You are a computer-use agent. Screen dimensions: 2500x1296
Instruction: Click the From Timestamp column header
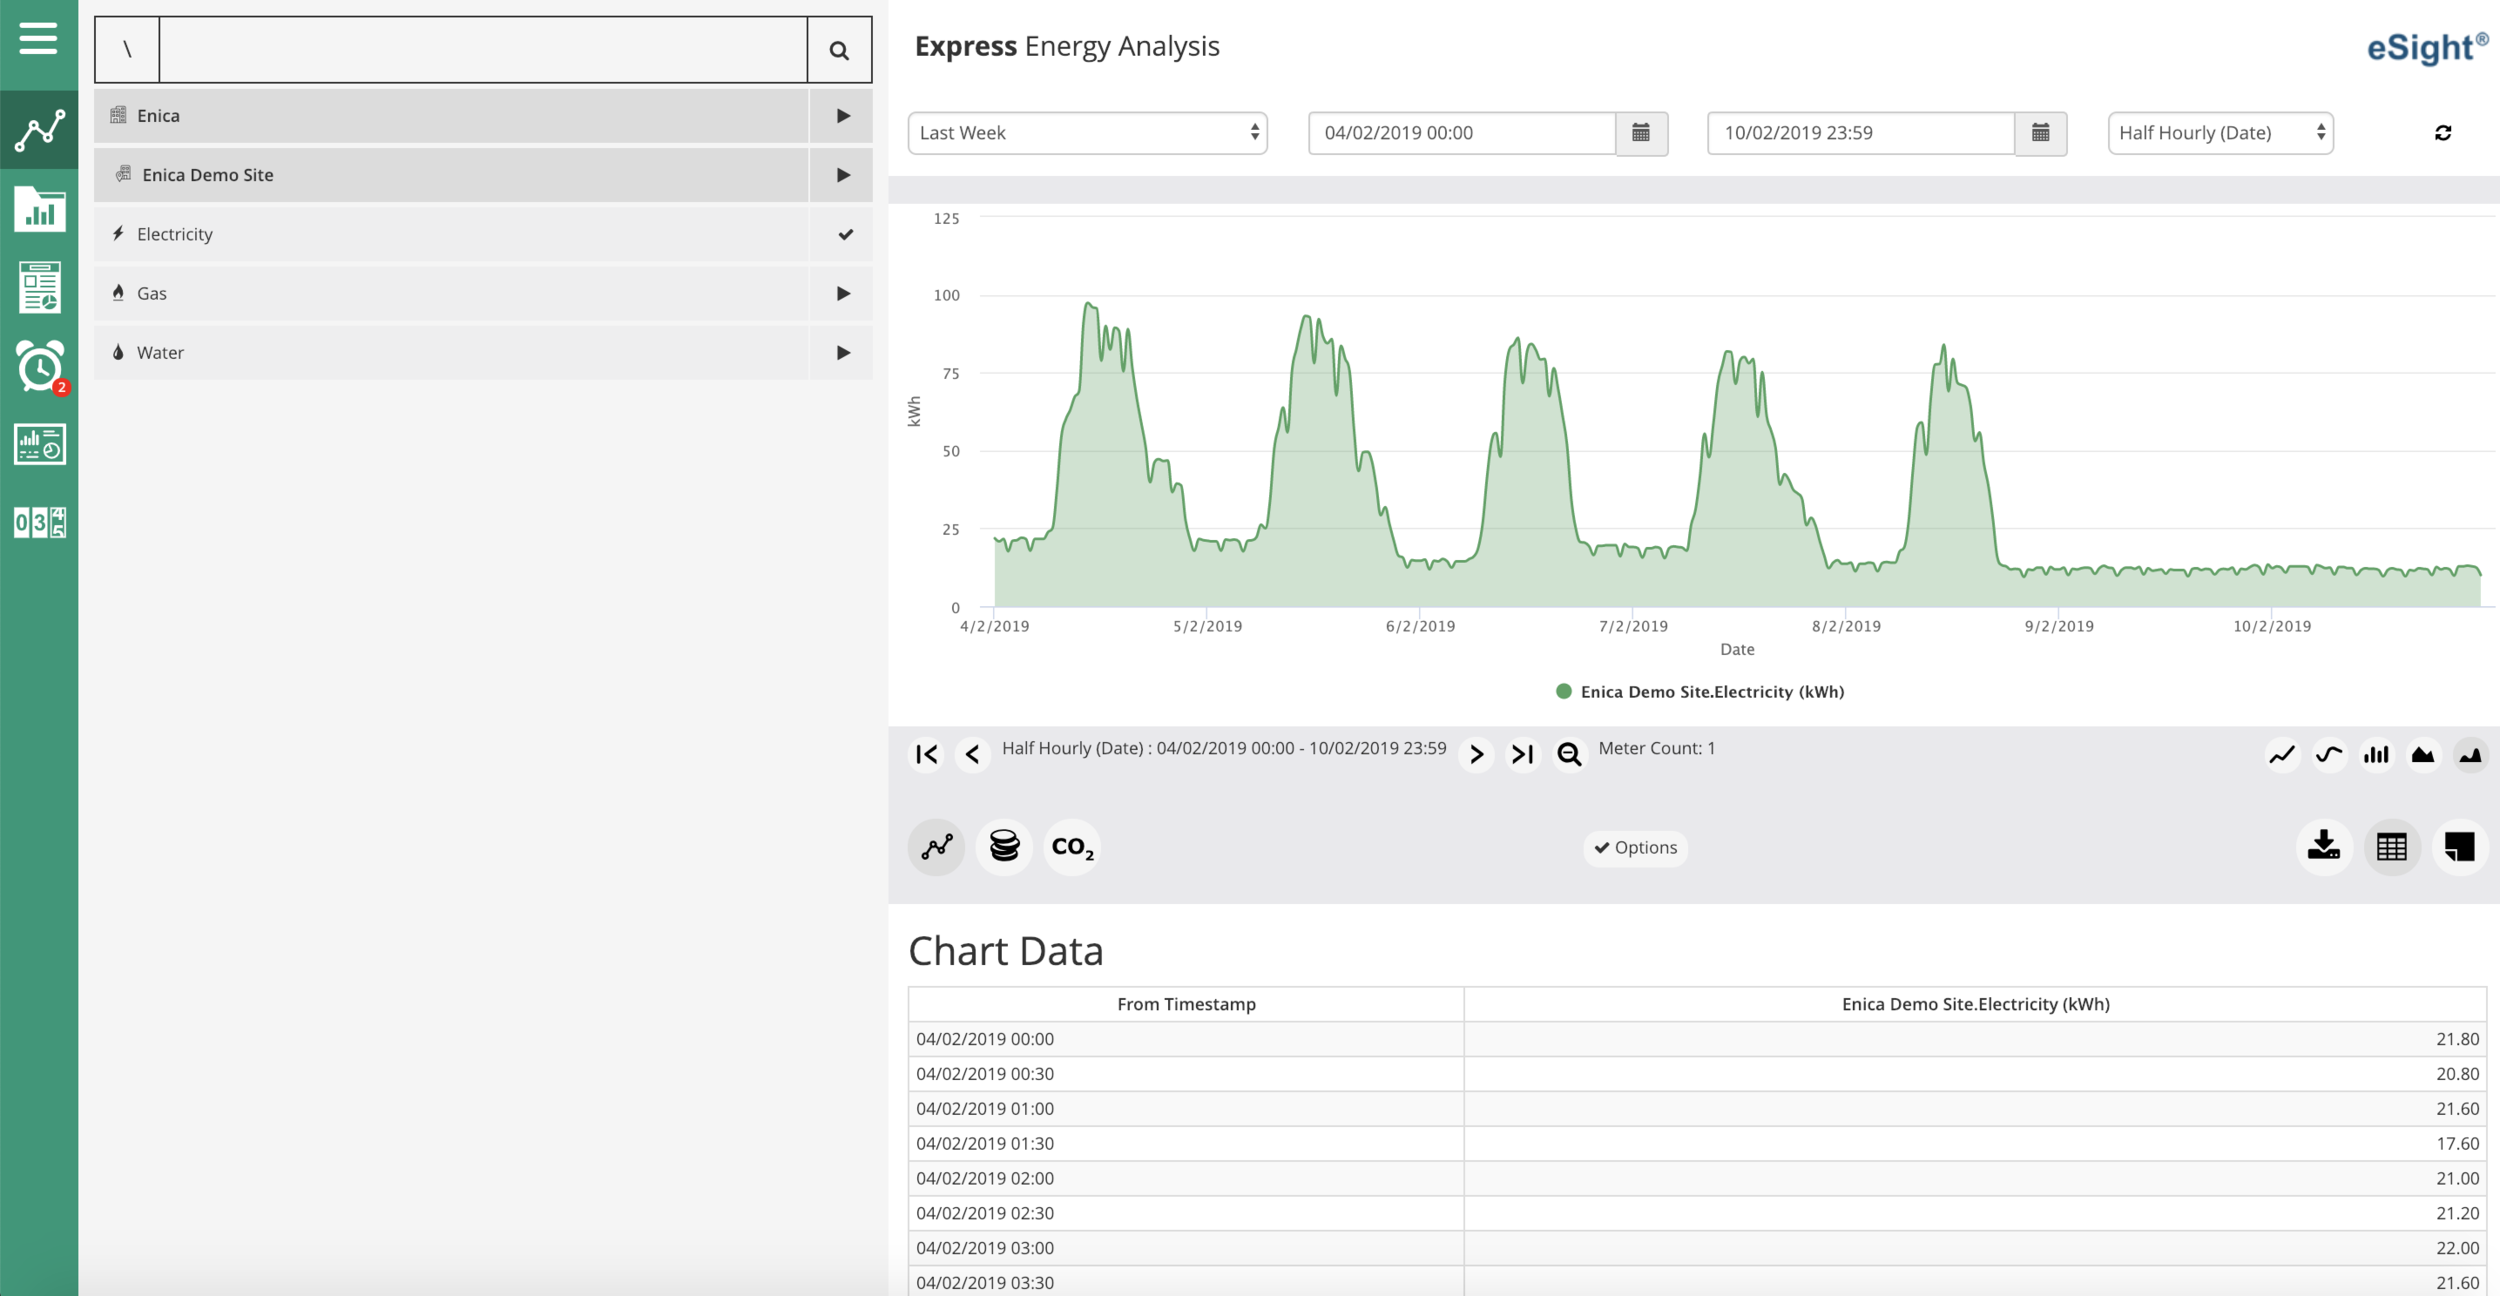click(x=1186, y=1004)
